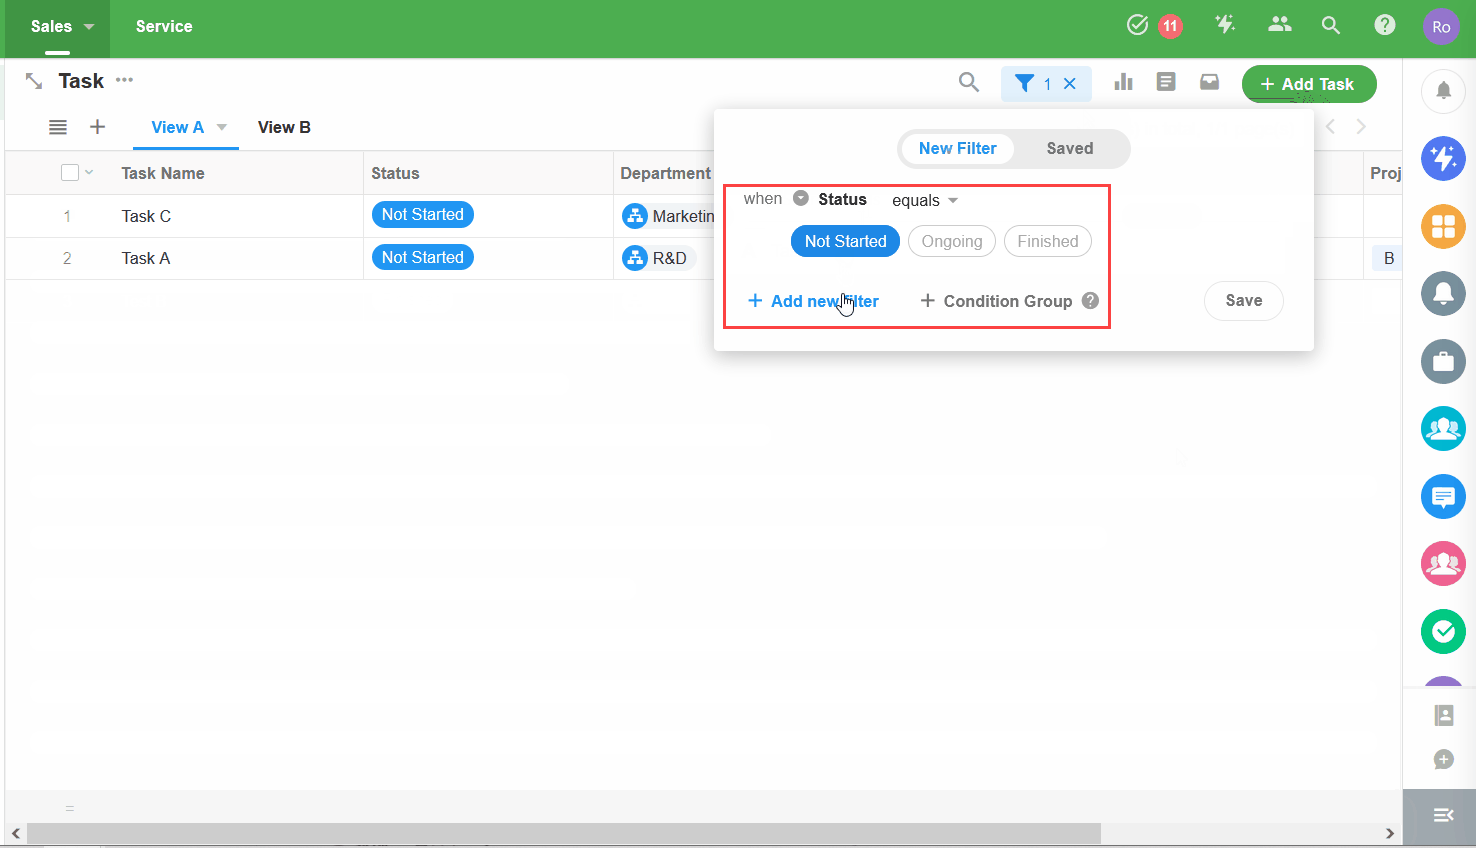The width and height of the screenshot is (1476, 848).
Task: Click the Add Task button
Action: pos(1308,84)
